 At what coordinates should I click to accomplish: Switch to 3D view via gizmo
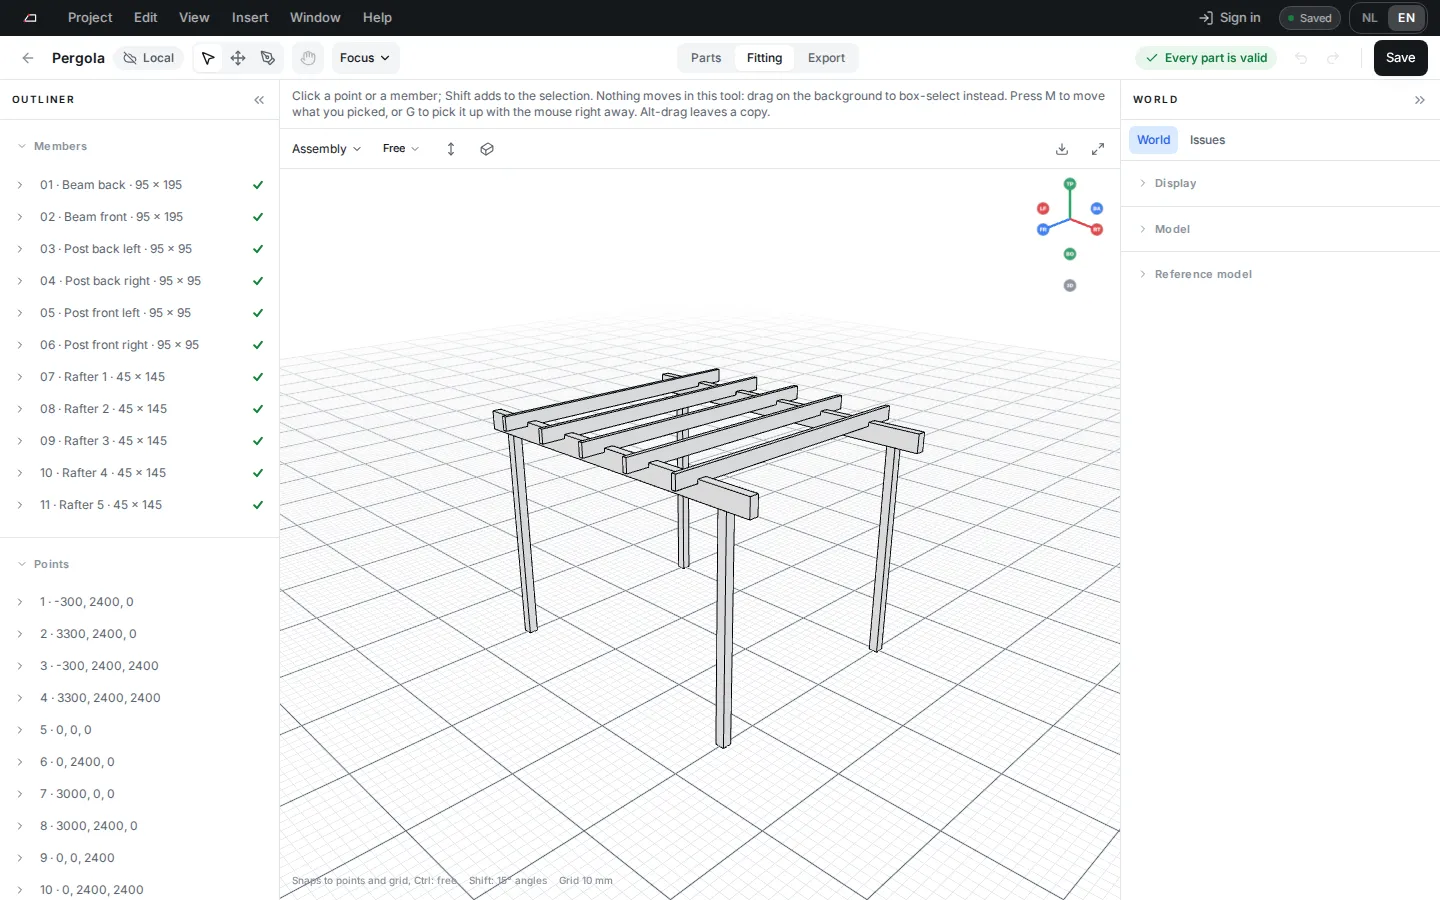[1070, 286]
